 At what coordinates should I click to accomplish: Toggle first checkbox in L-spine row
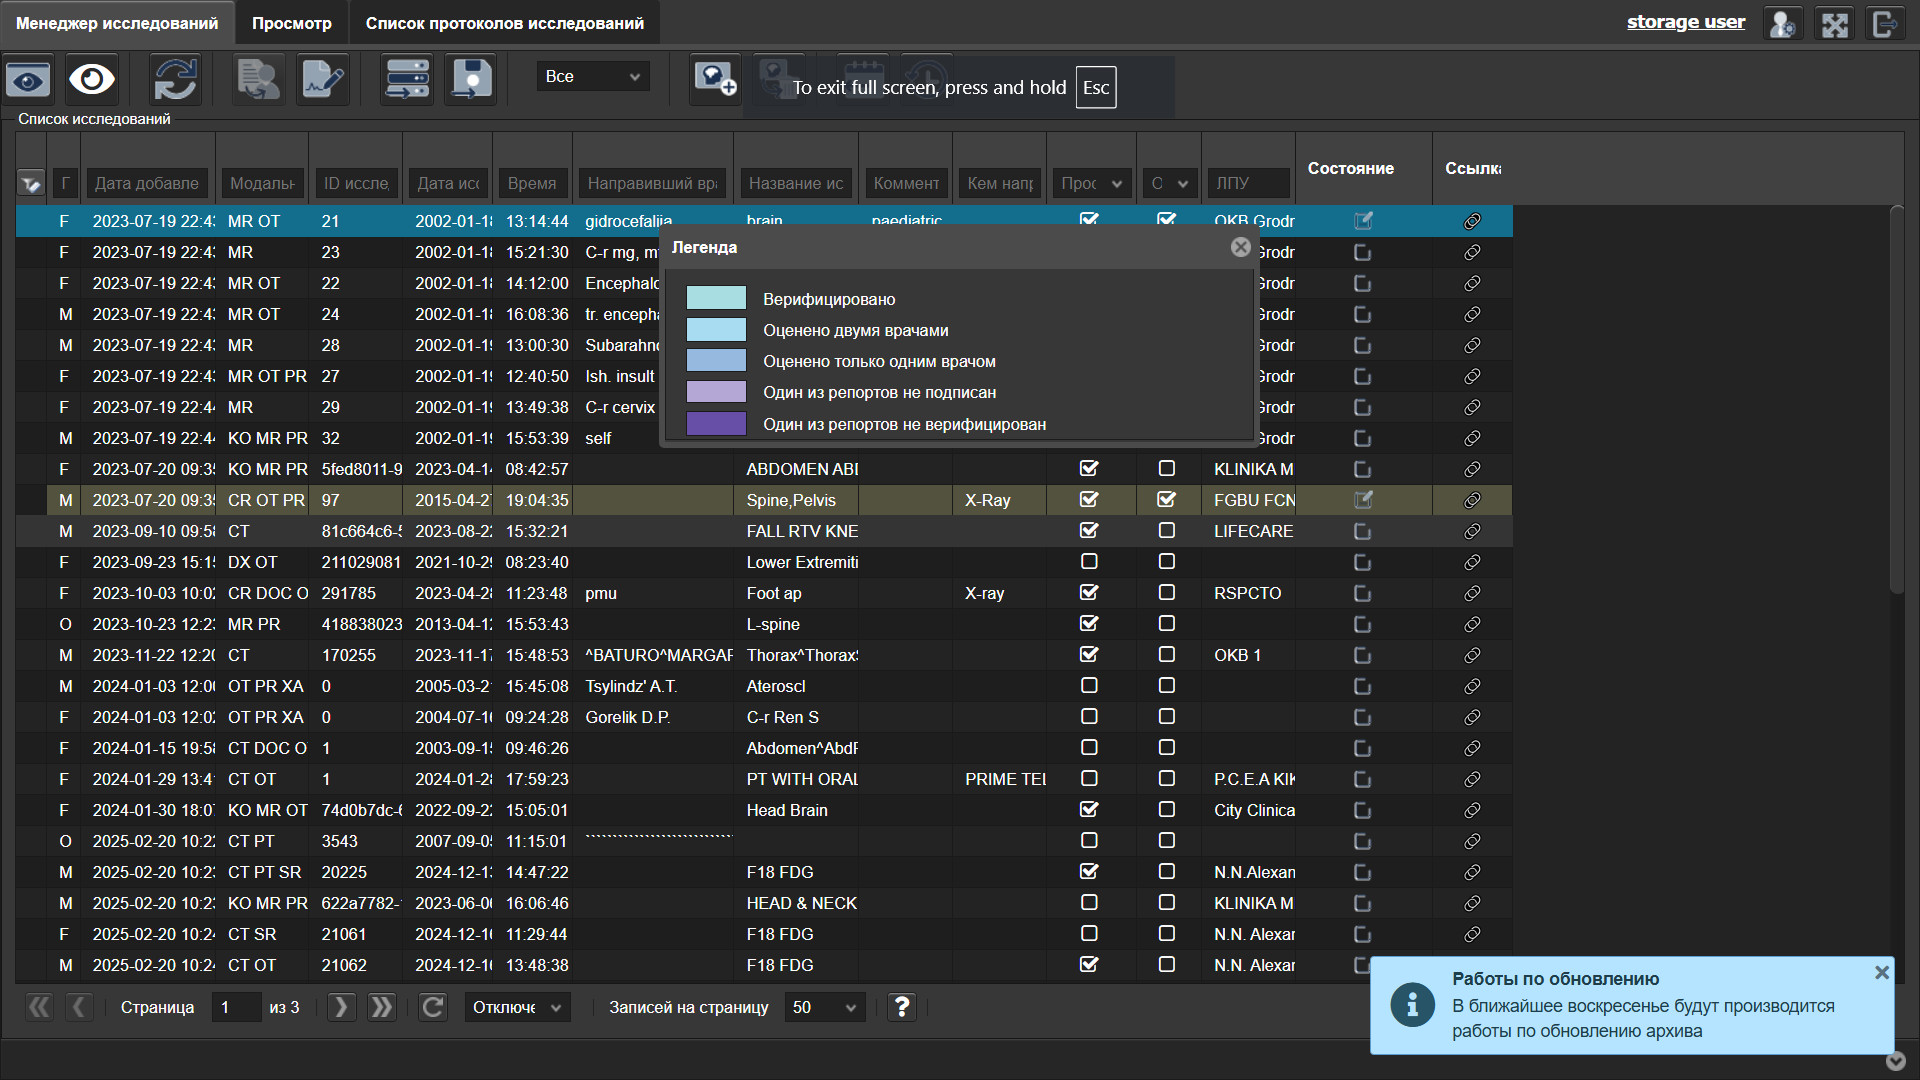click(x=1089, y=623)
